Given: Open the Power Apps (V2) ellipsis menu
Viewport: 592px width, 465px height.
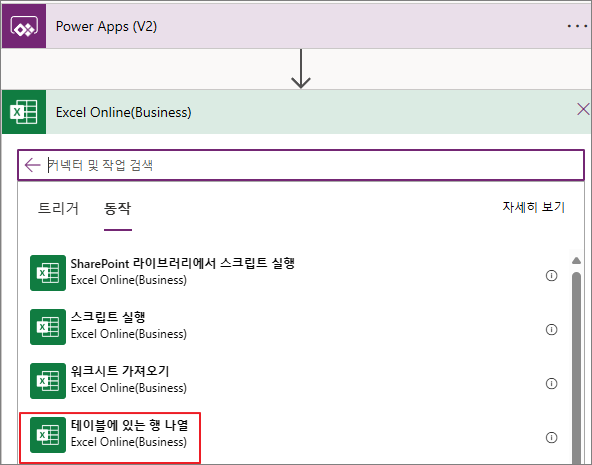Looking at the screenshot, I should [x=578, y=26].
